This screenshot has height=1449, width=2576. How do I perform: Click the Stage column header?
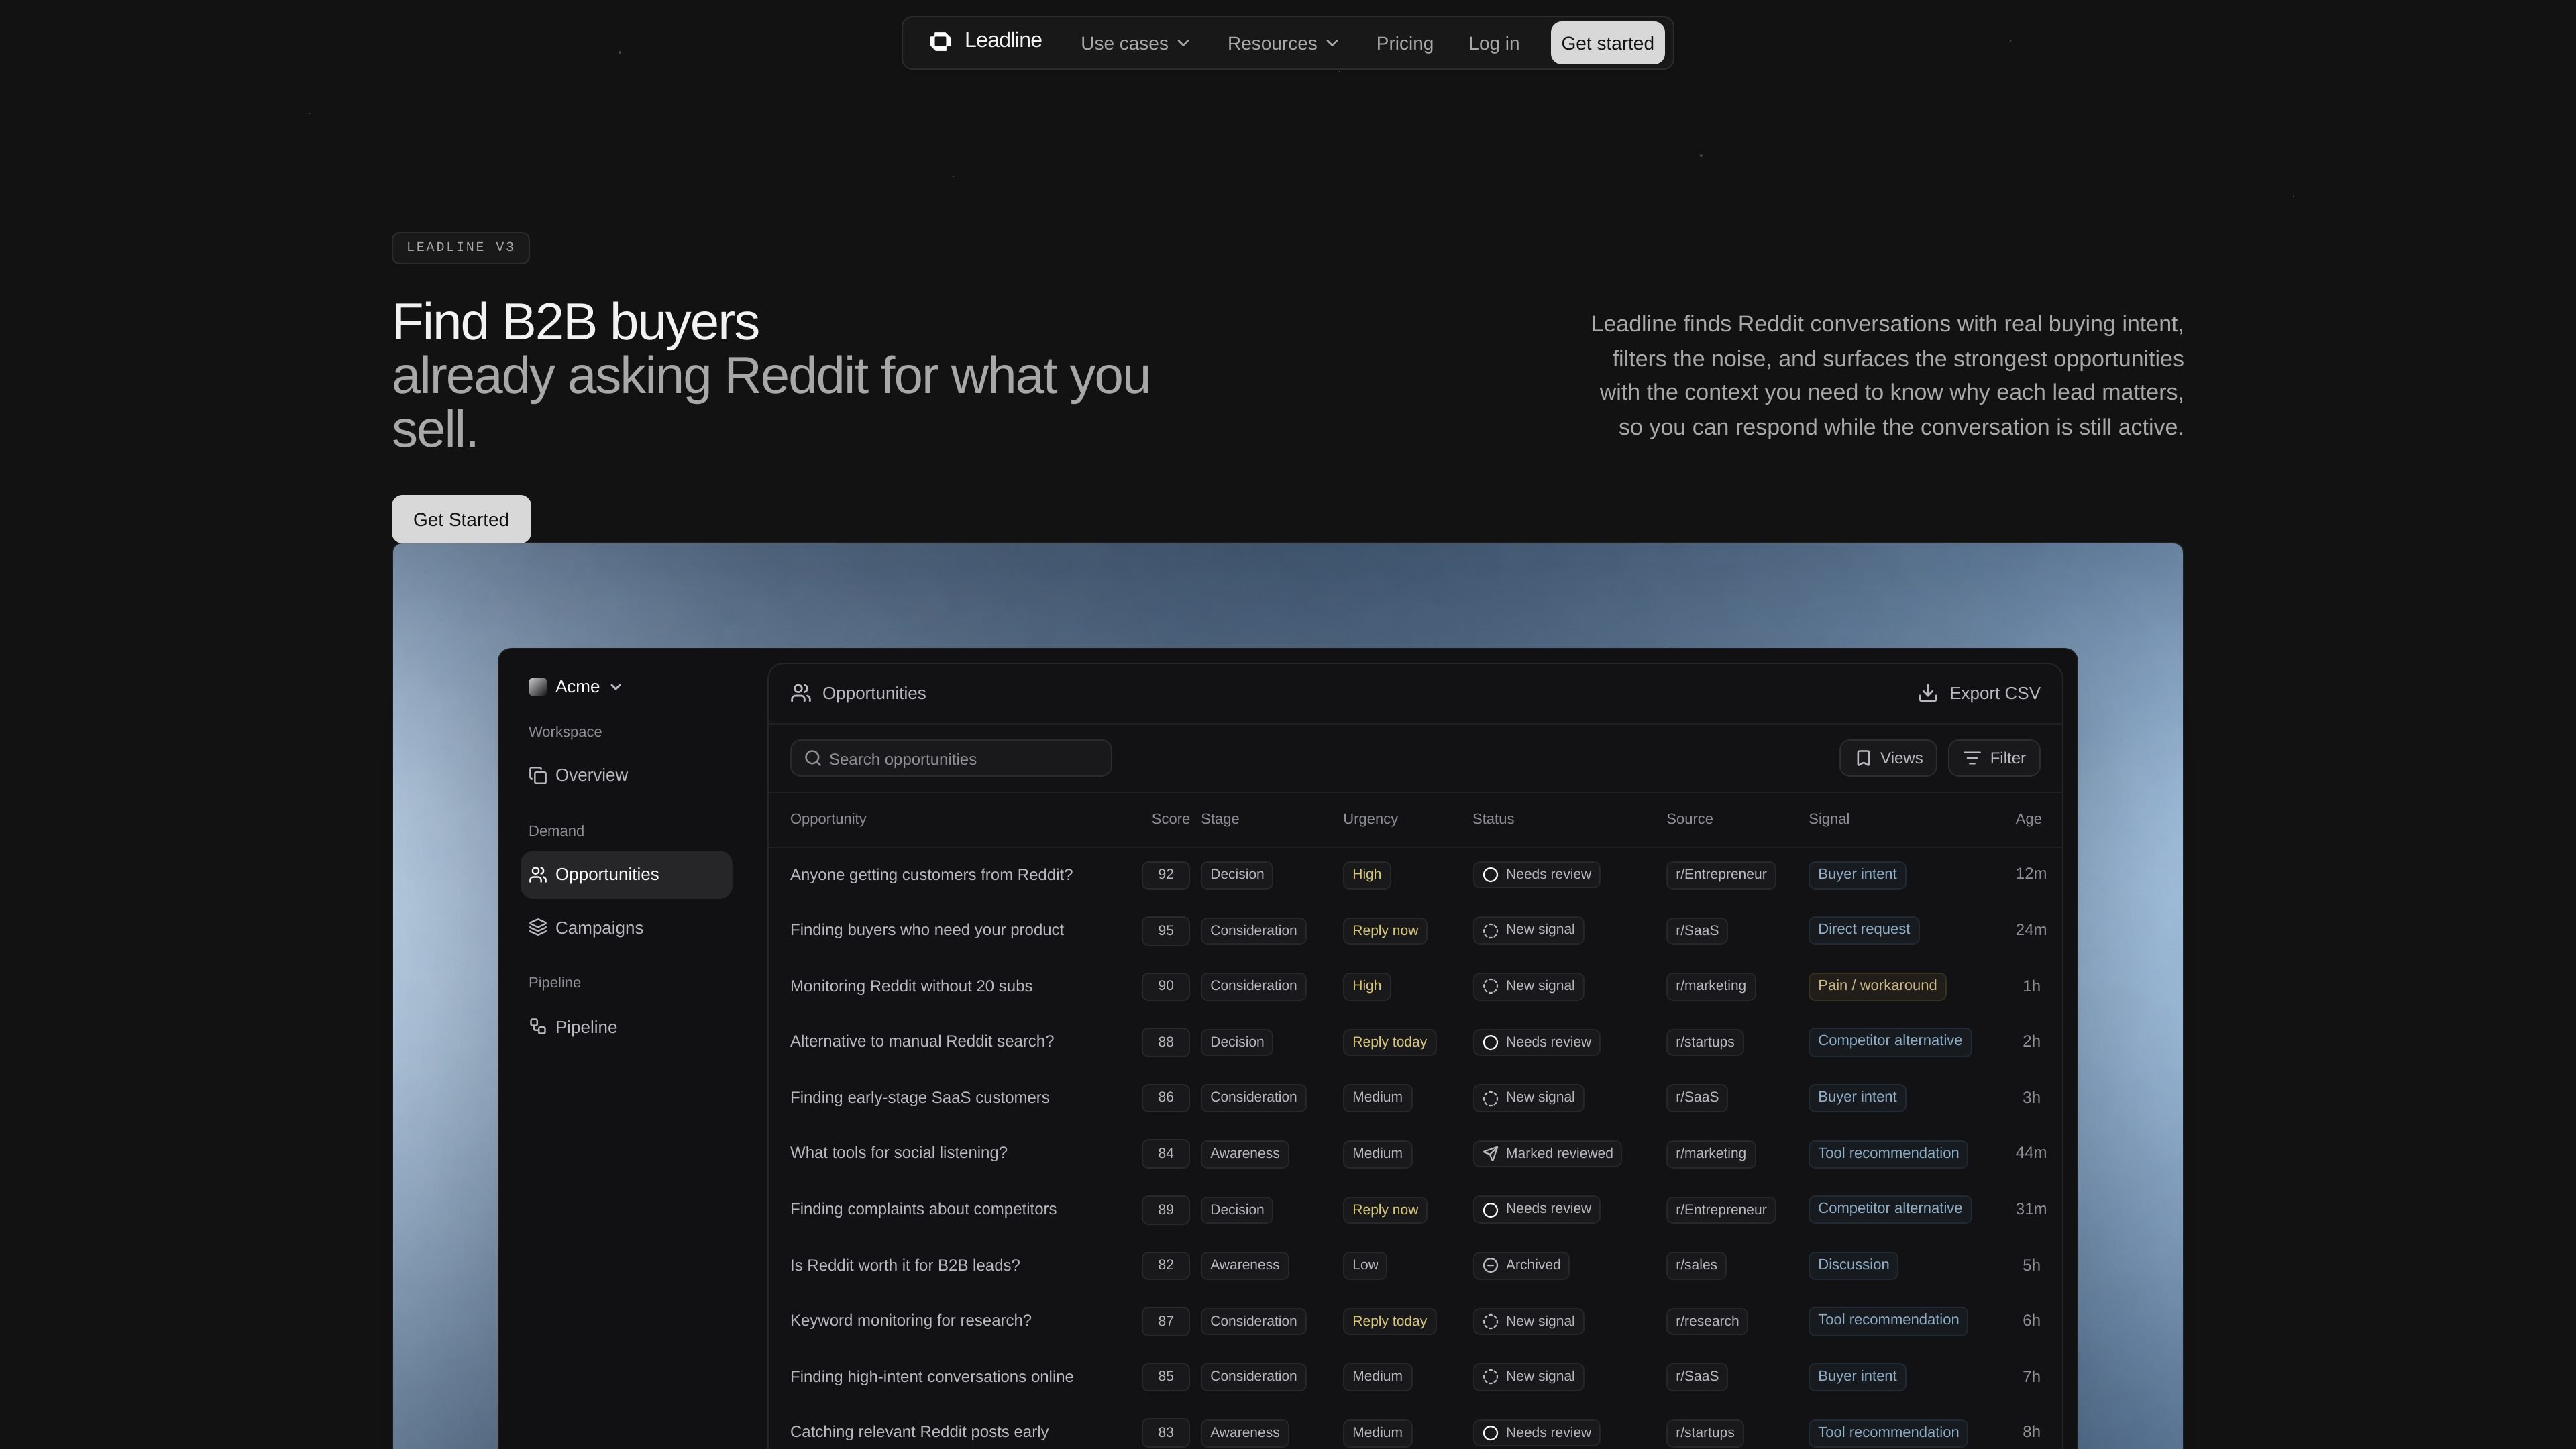pos(1219,819)
